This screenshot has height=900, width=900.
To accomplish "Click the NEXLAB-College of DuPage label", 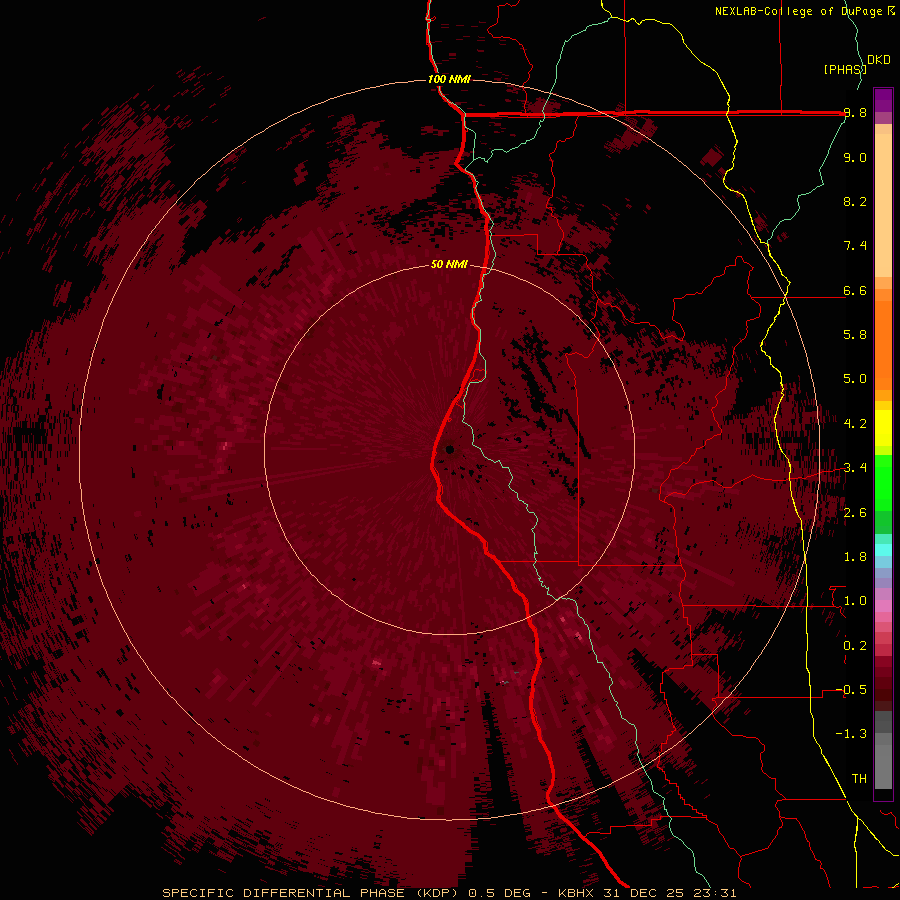I will tap(800, 11).
